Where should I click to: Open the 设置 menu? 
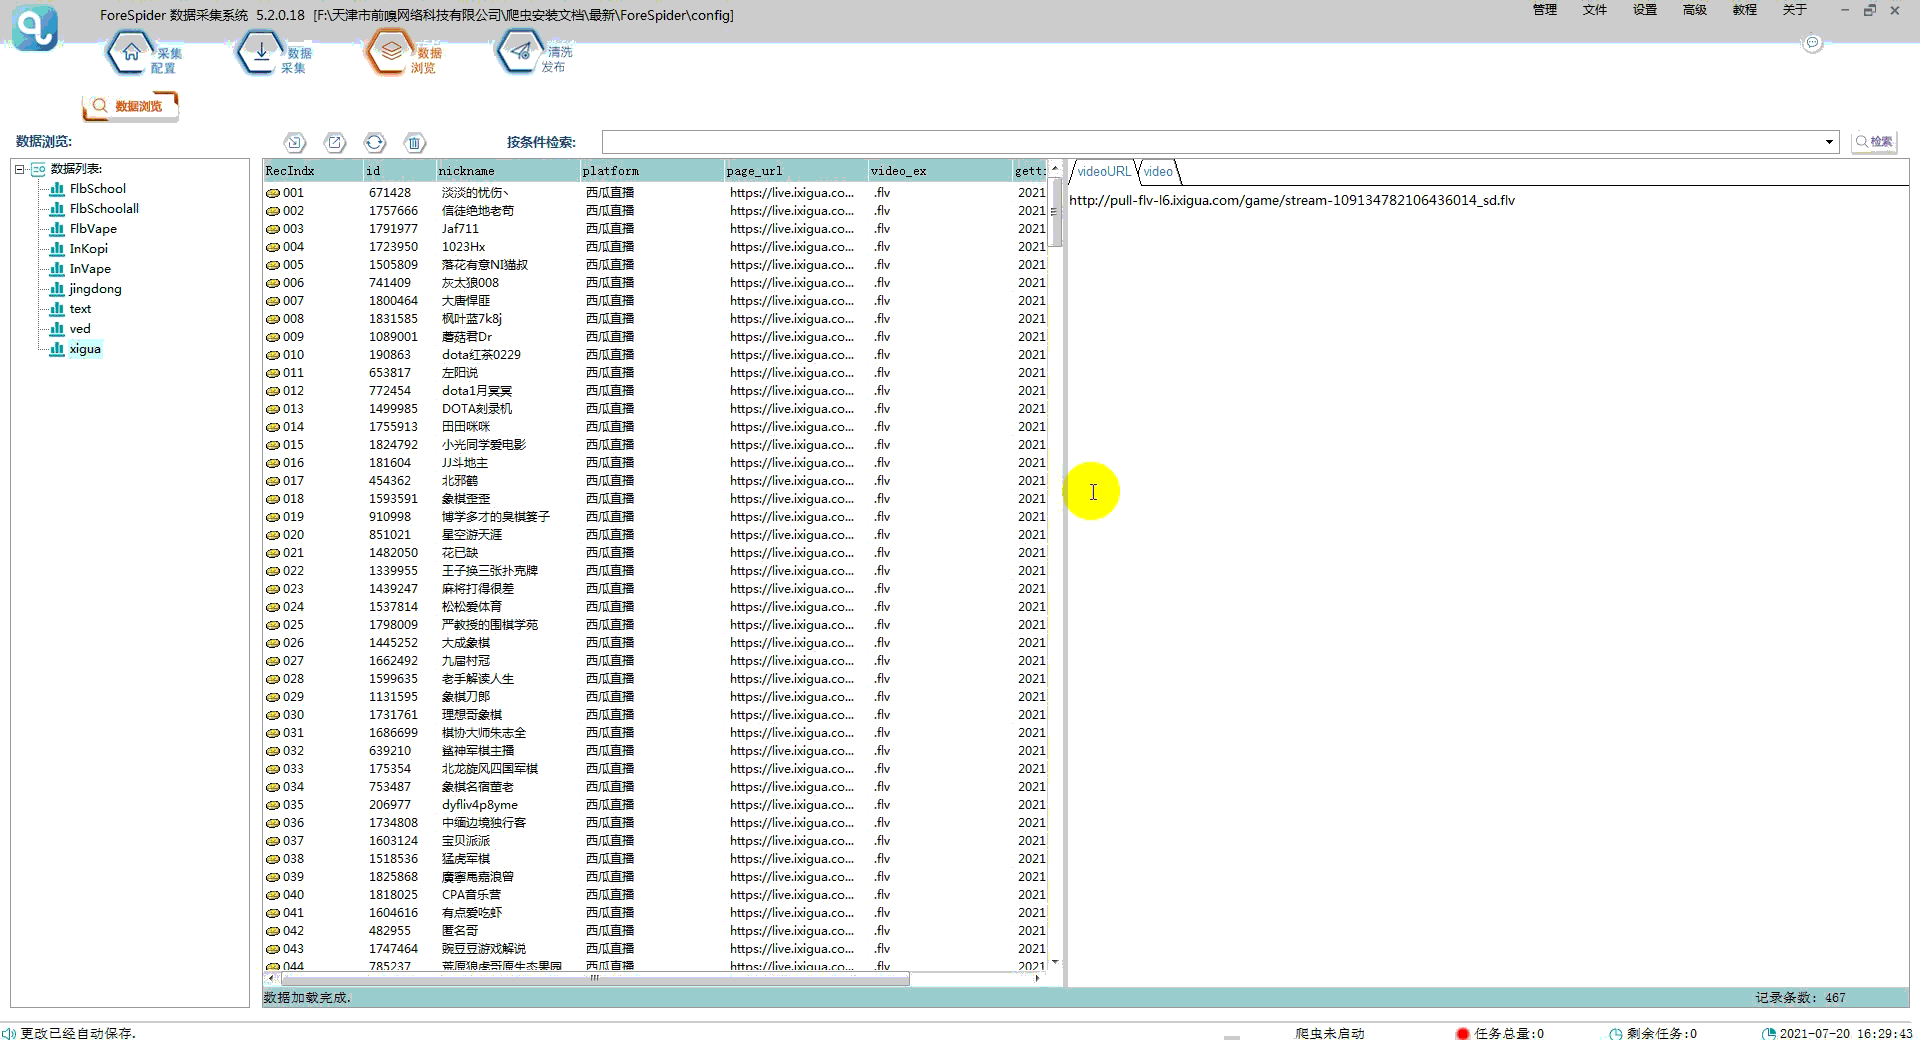(x=1645, y=10)
